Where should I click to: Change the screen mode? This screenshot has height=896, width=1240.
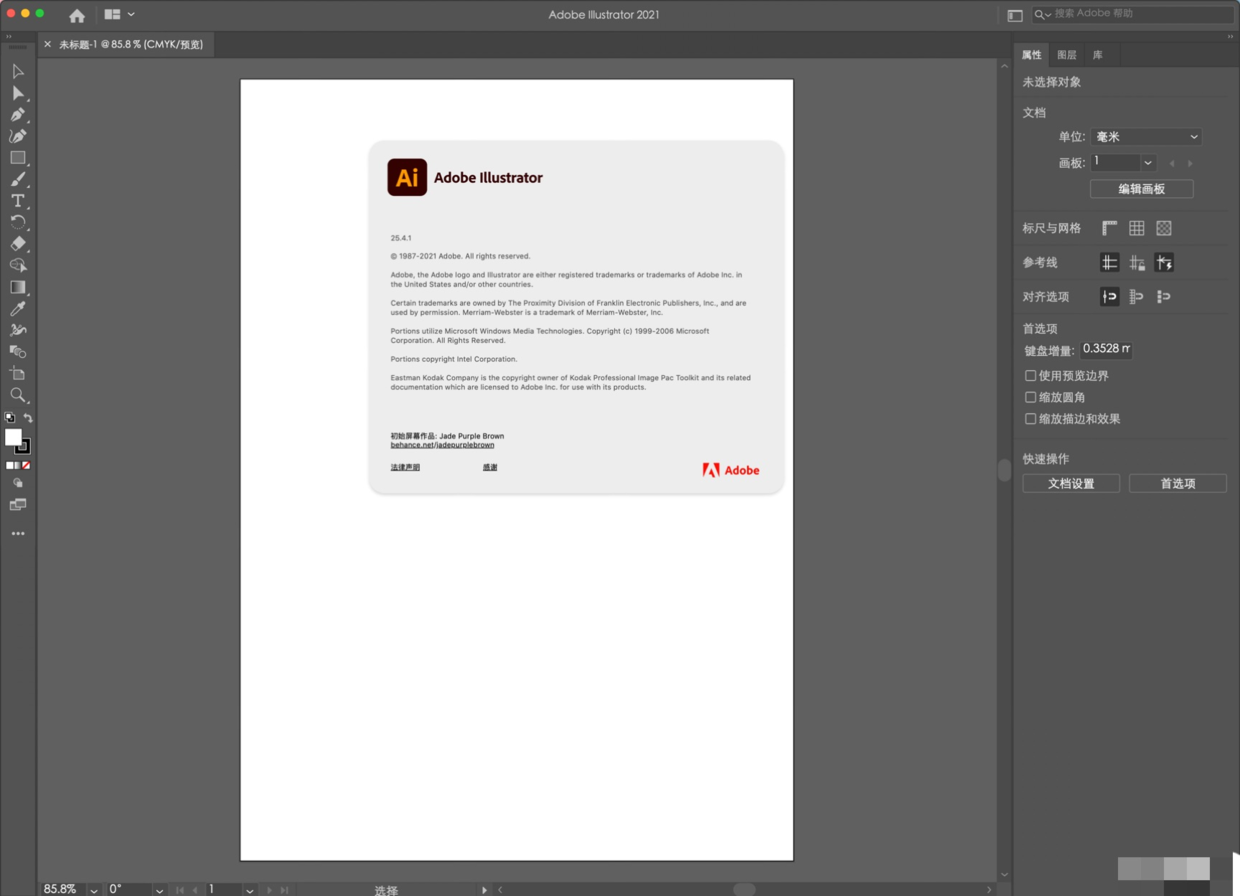click(18, 505)
